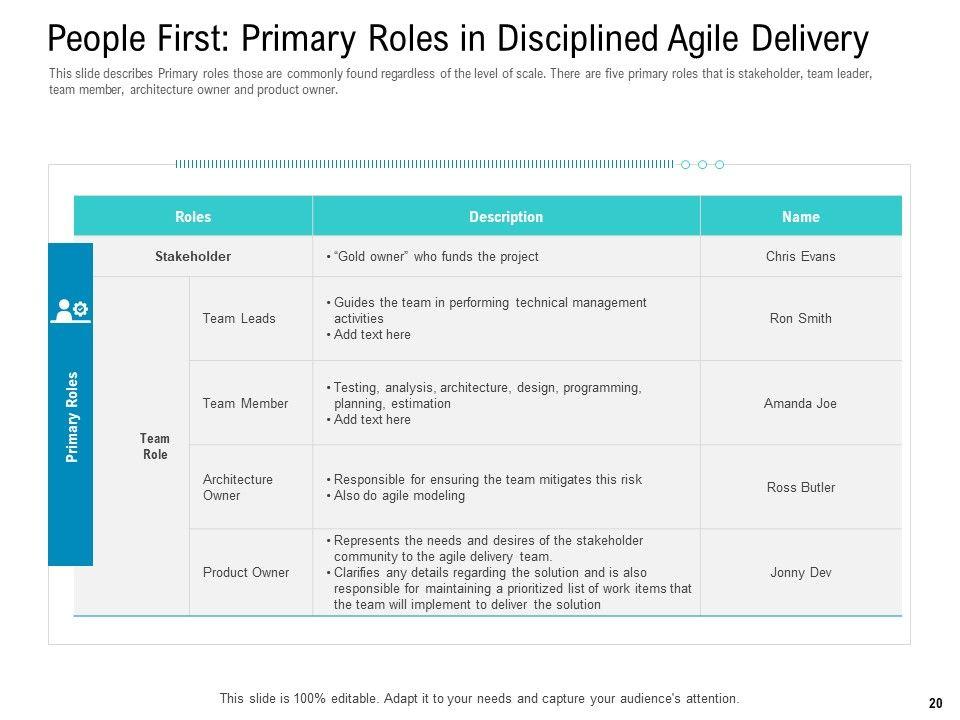Select the Architecture Owner cell
960x720 pixels.
point(238,487)
